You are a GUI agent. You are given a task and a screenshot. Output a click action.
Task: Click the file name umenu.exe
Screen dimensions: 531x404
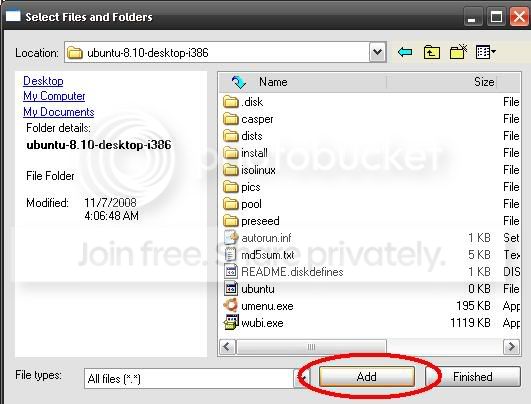tap(267, 306)
